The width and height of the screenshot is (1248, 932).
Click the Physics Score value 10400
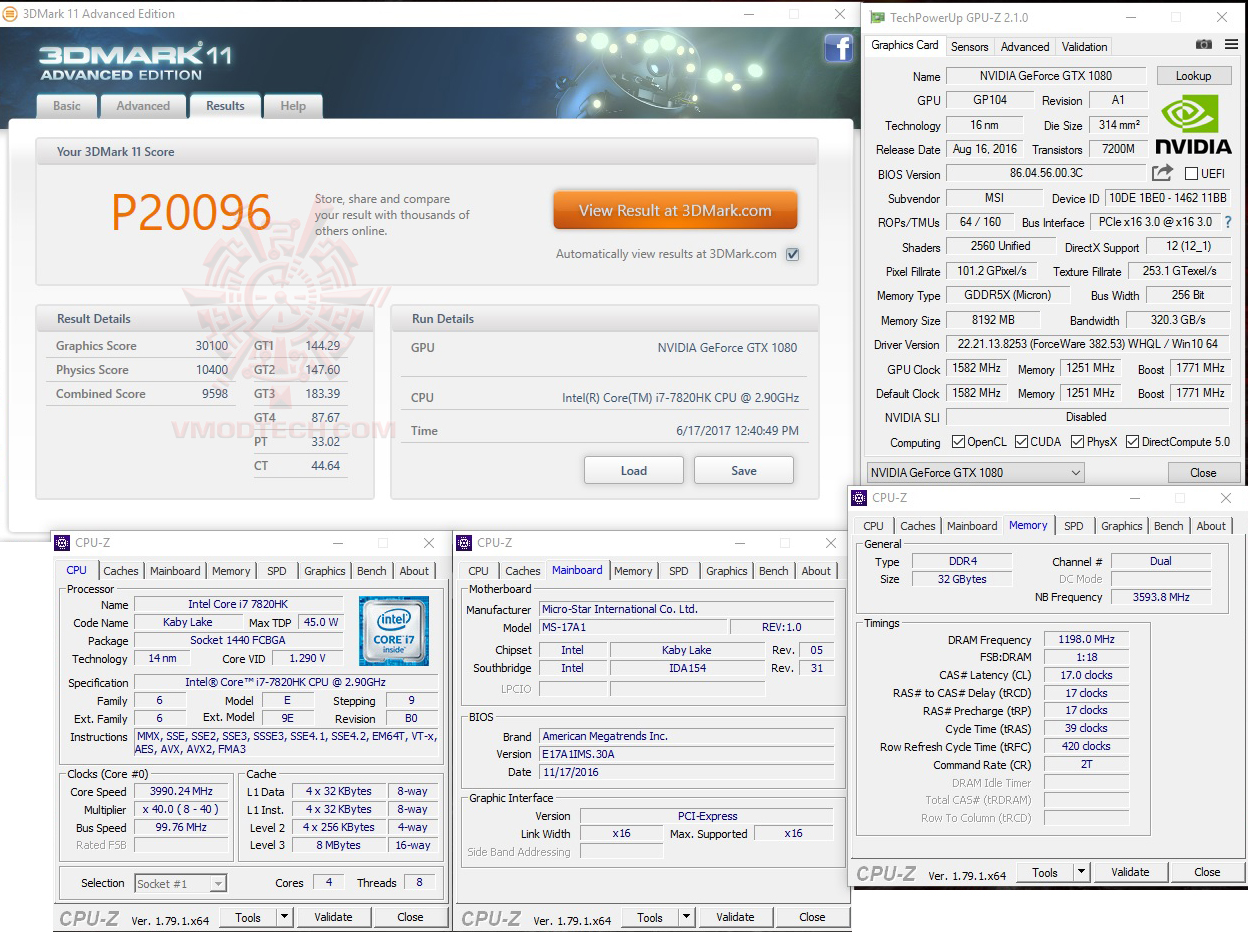tap(212, 370)
